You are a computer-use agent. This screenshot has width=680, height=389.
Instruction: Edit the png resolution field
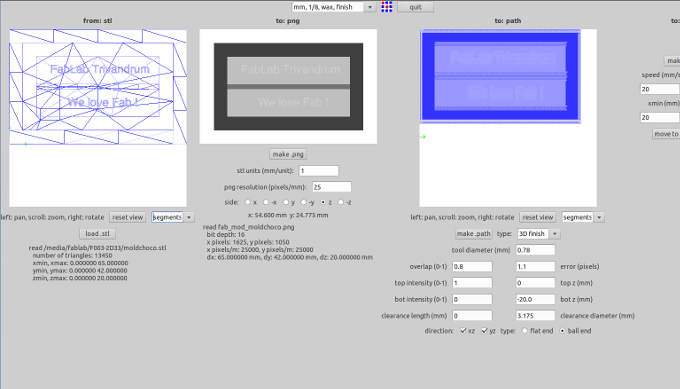click(x=332, y=187)
